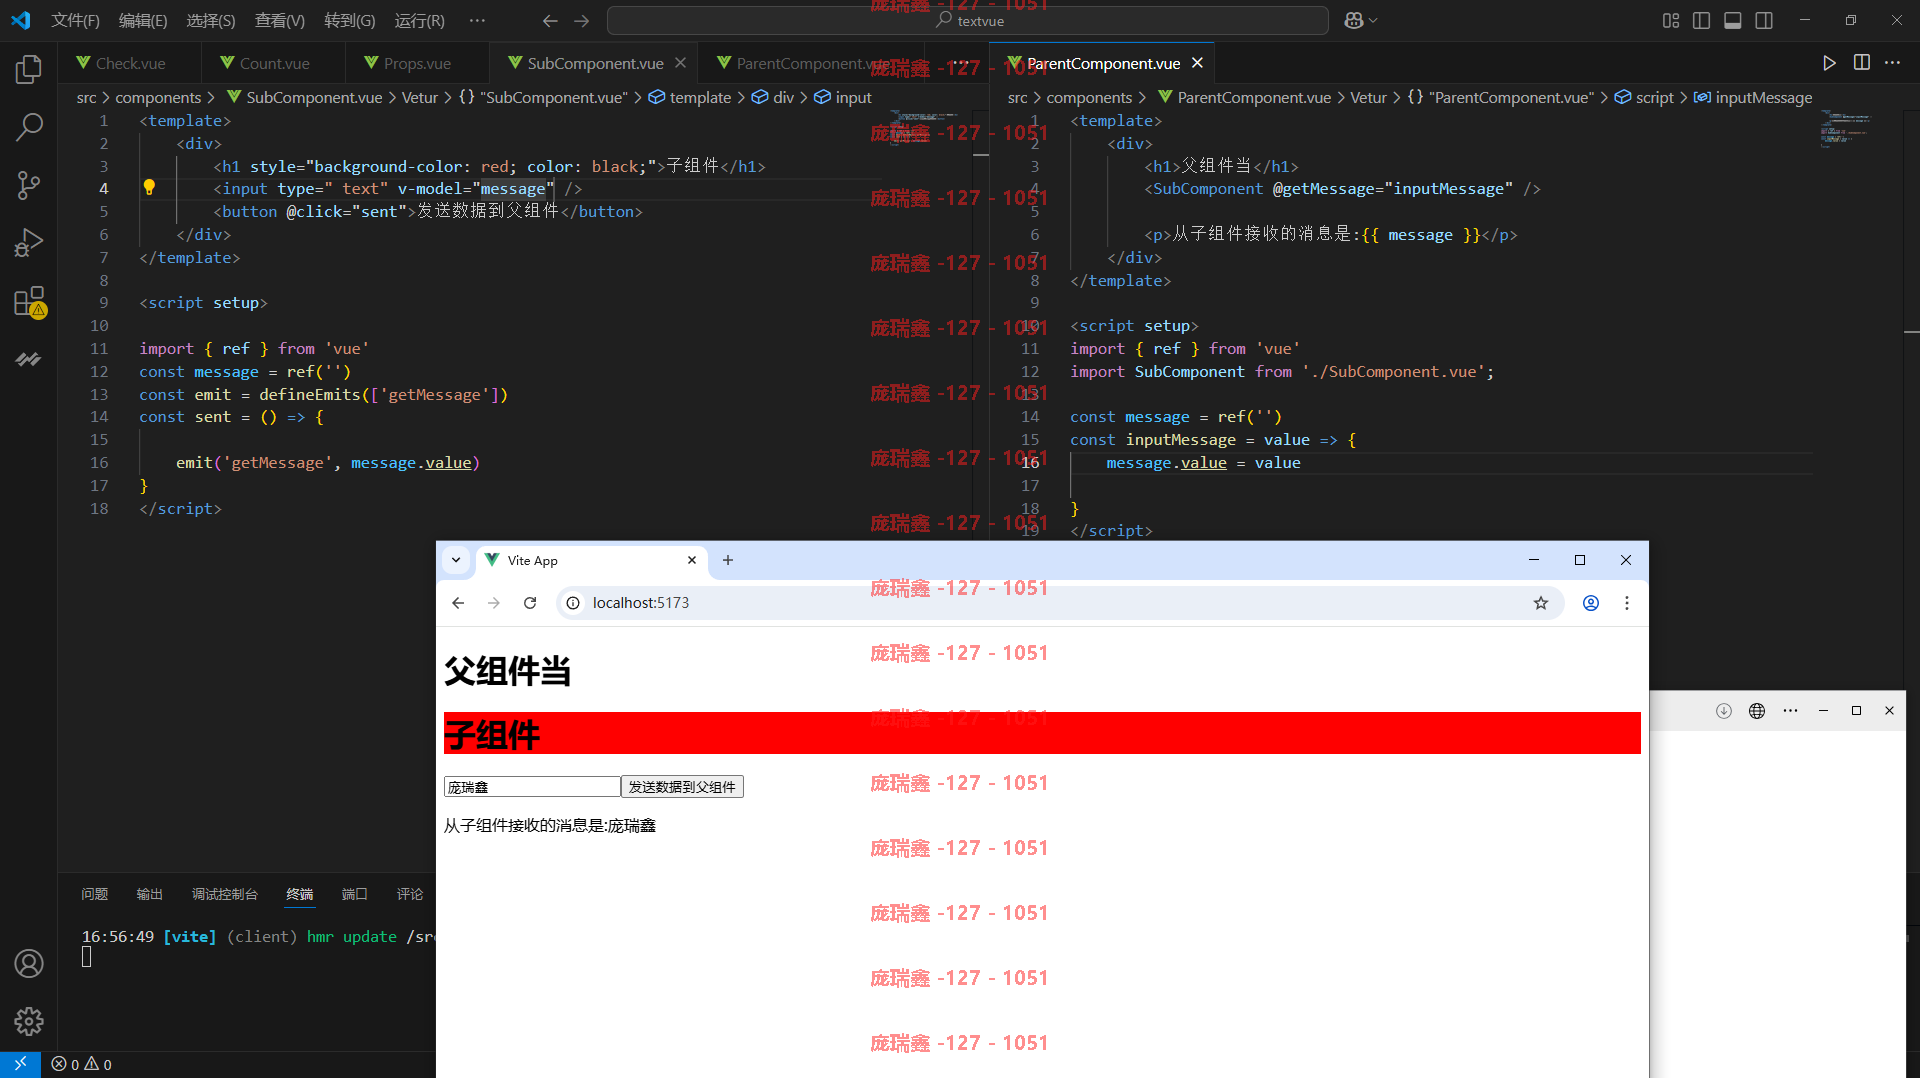The width and height of the screenshot is (1920, 1078).
Task: View site information icon in address bar
Action: click(x=573, y=603)
